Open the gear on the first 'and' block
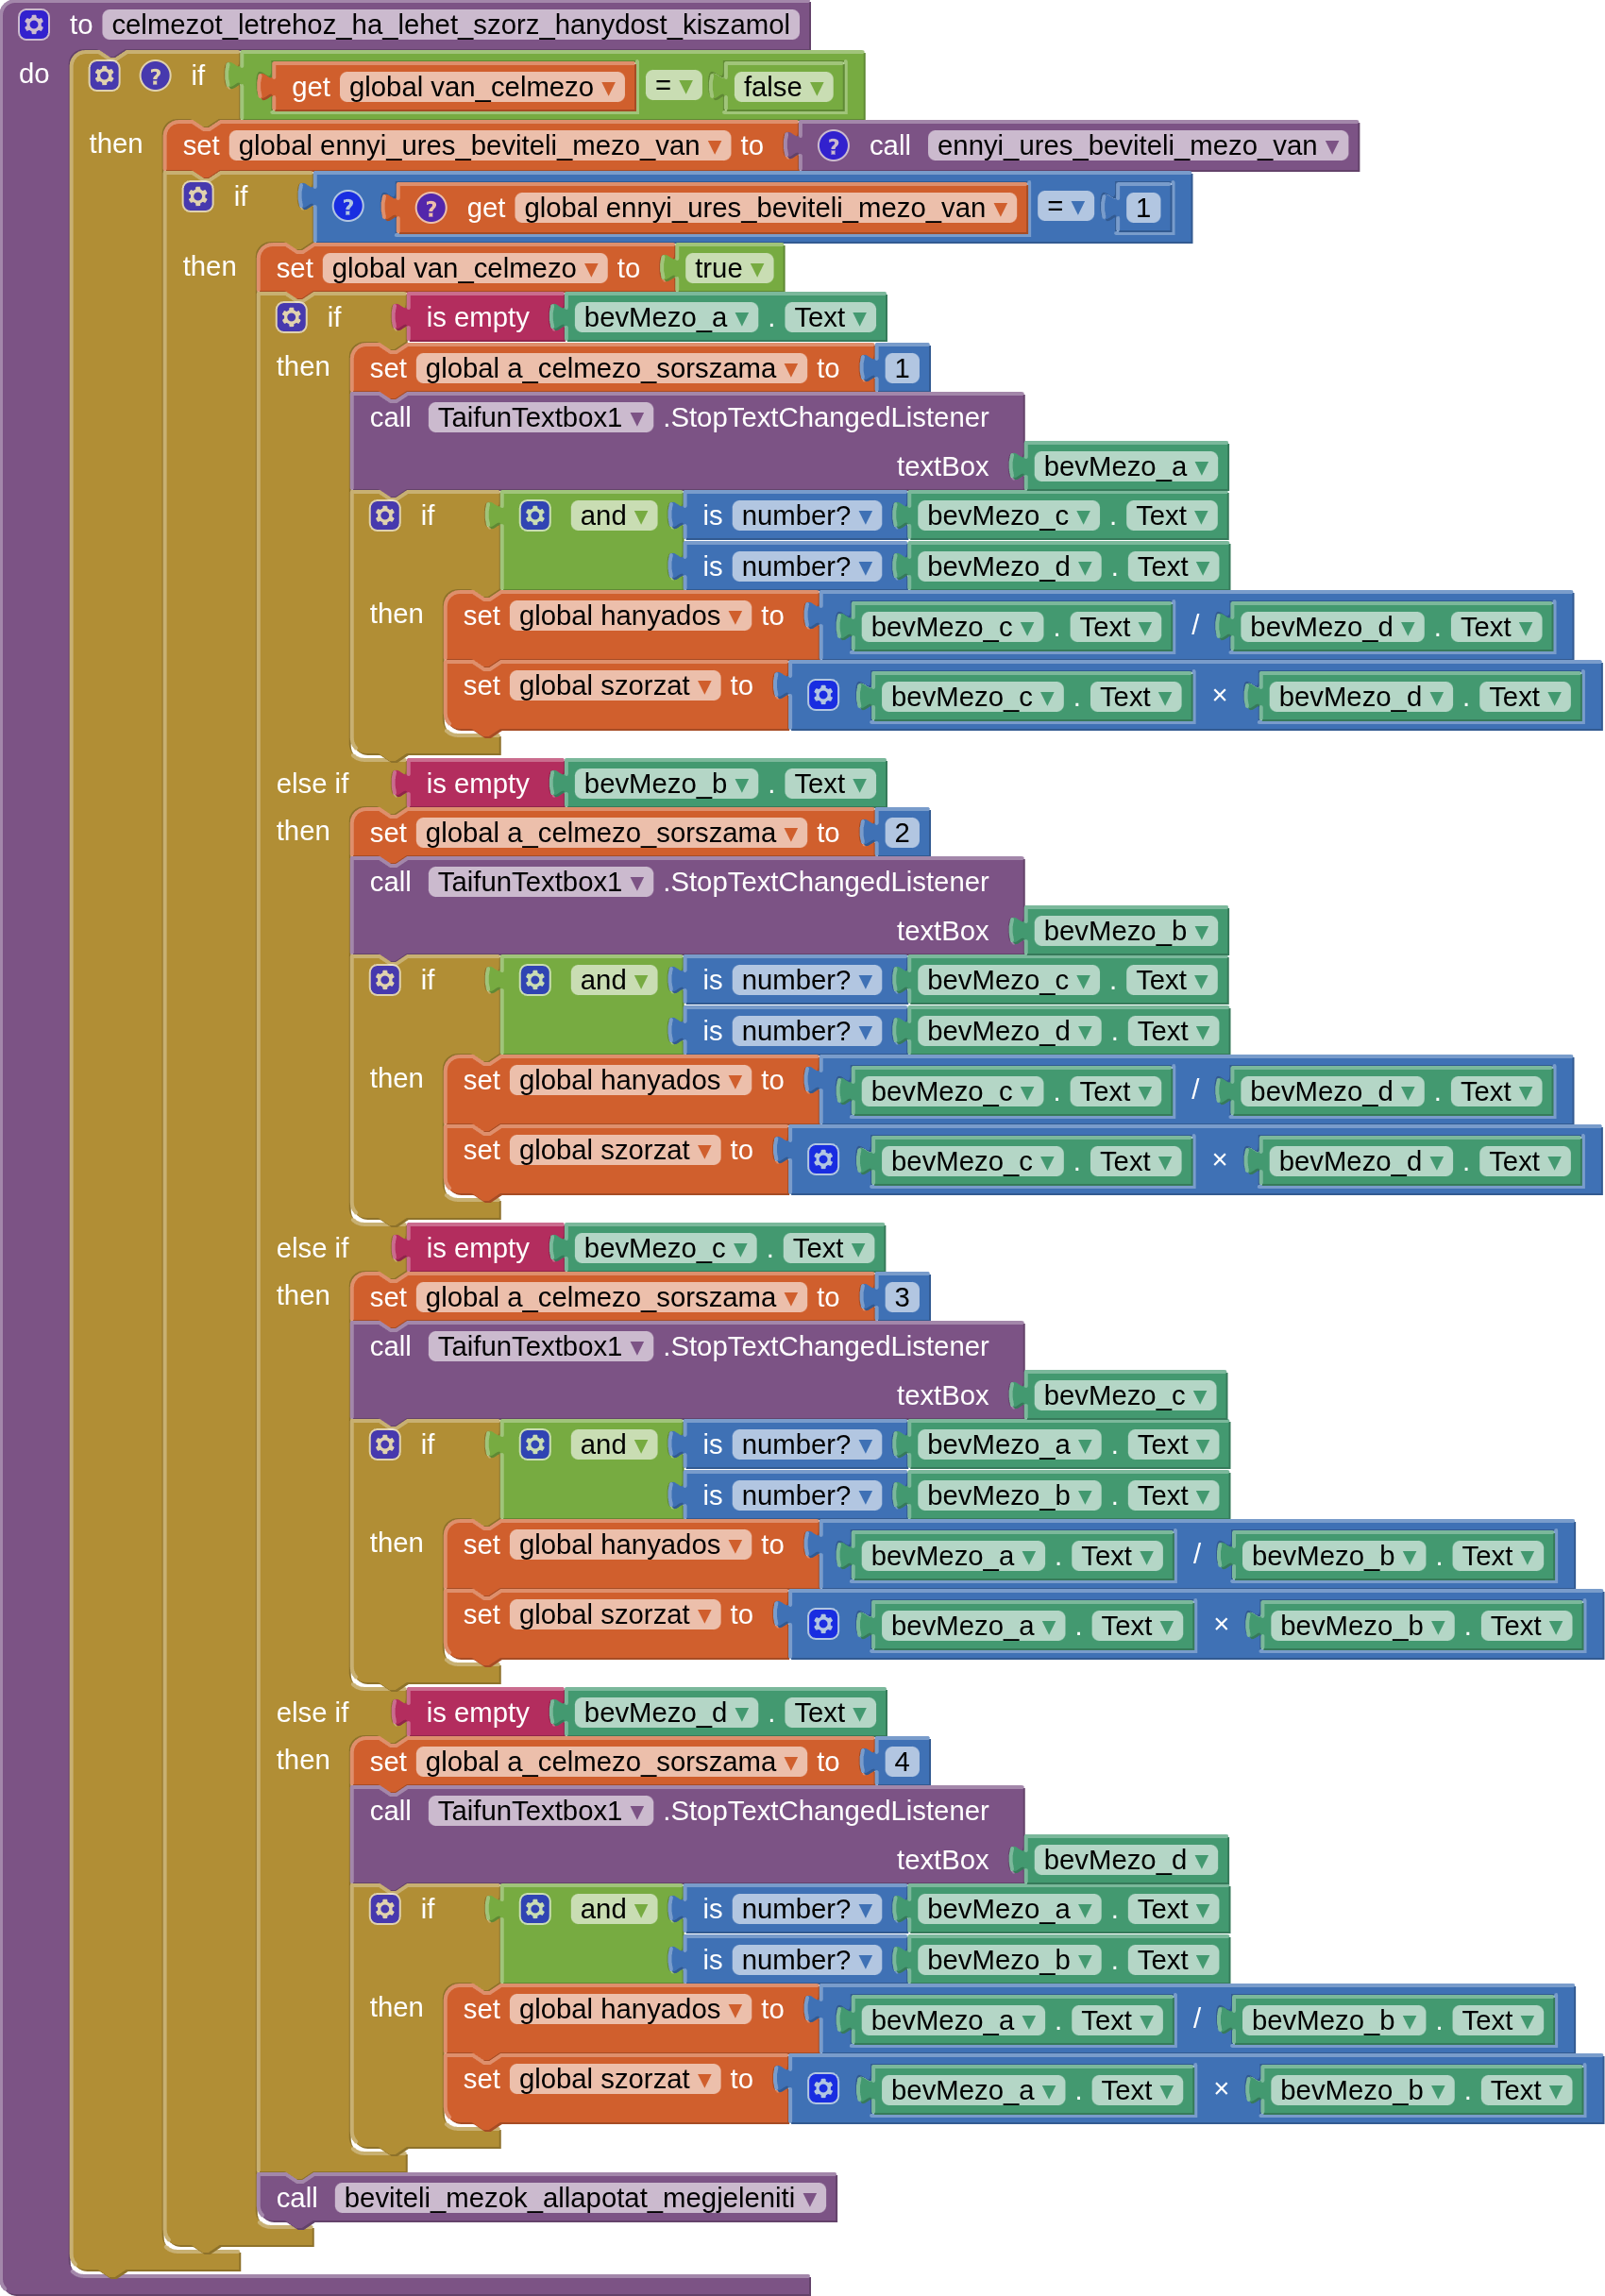This screenshot has width=1605, height=2296. click(x=535, y=515)
